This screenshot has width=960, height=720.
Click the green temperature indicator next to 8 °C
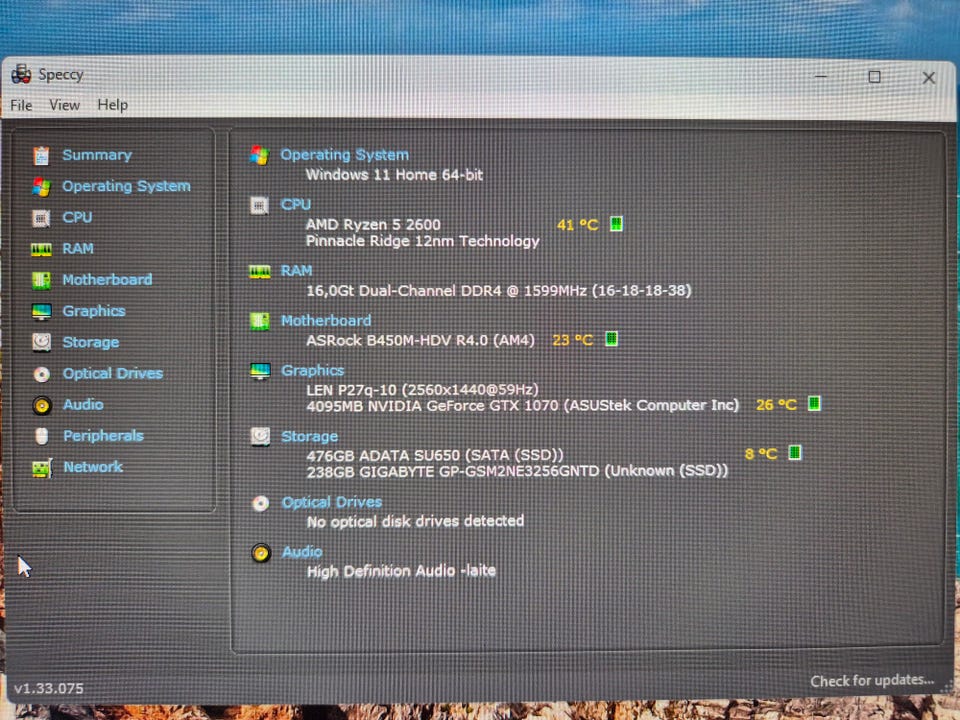tap(794, 452)
